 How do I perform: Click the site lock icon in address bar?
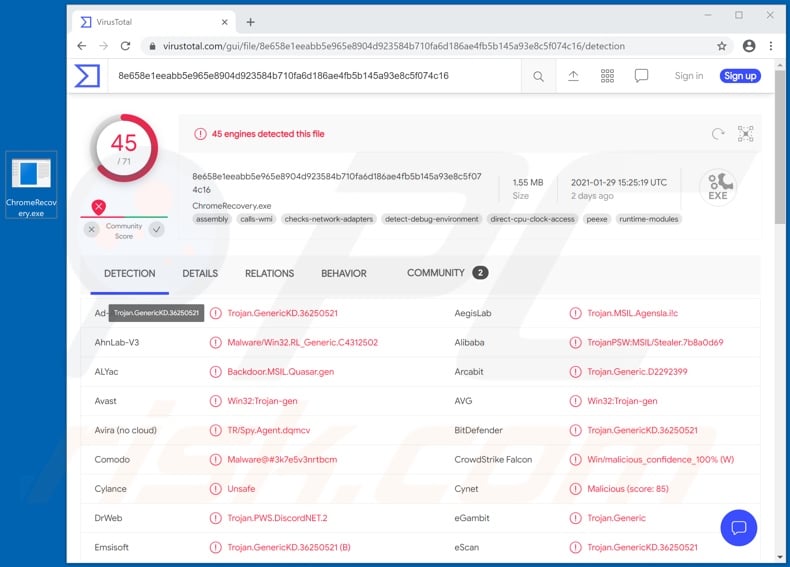point(152,46)
